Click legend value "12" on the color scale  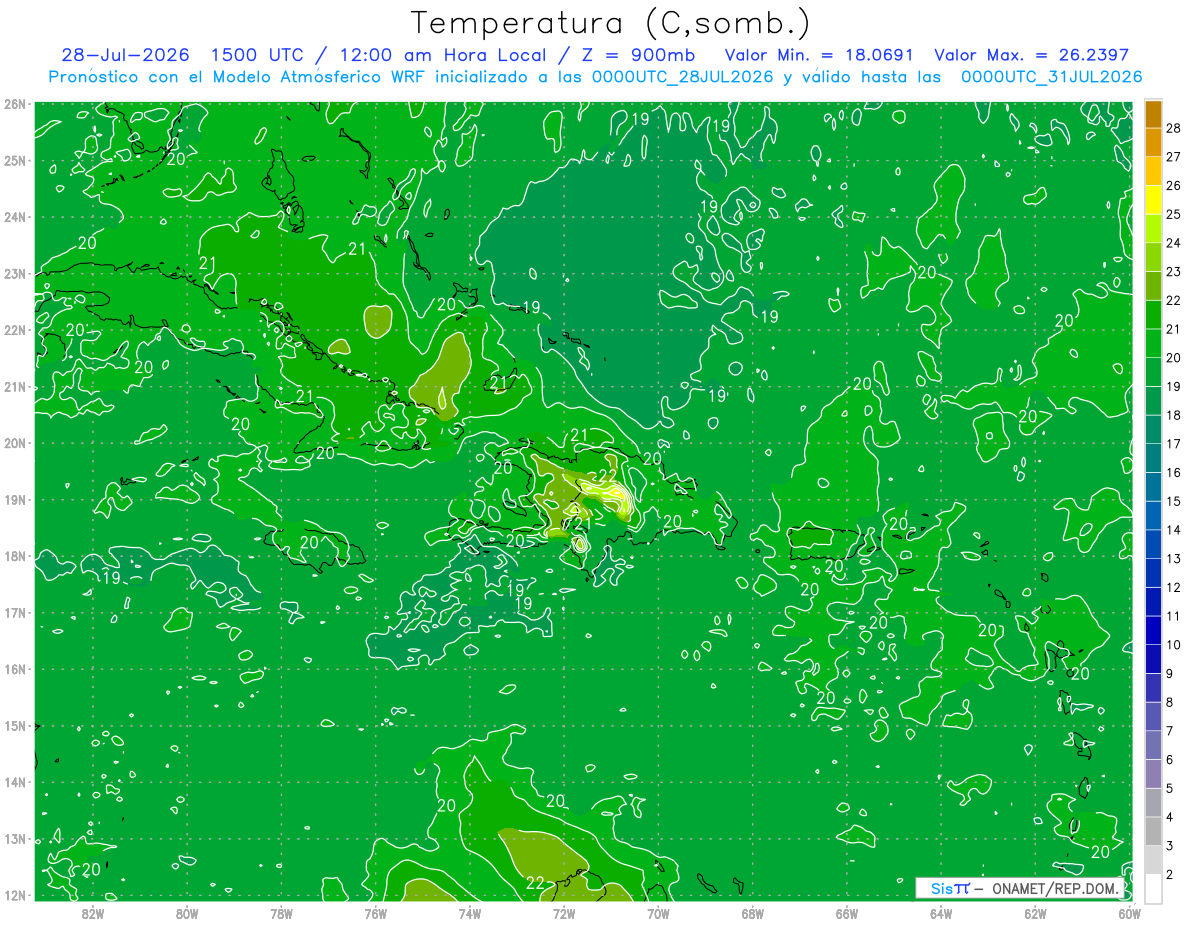point(1173,587)
